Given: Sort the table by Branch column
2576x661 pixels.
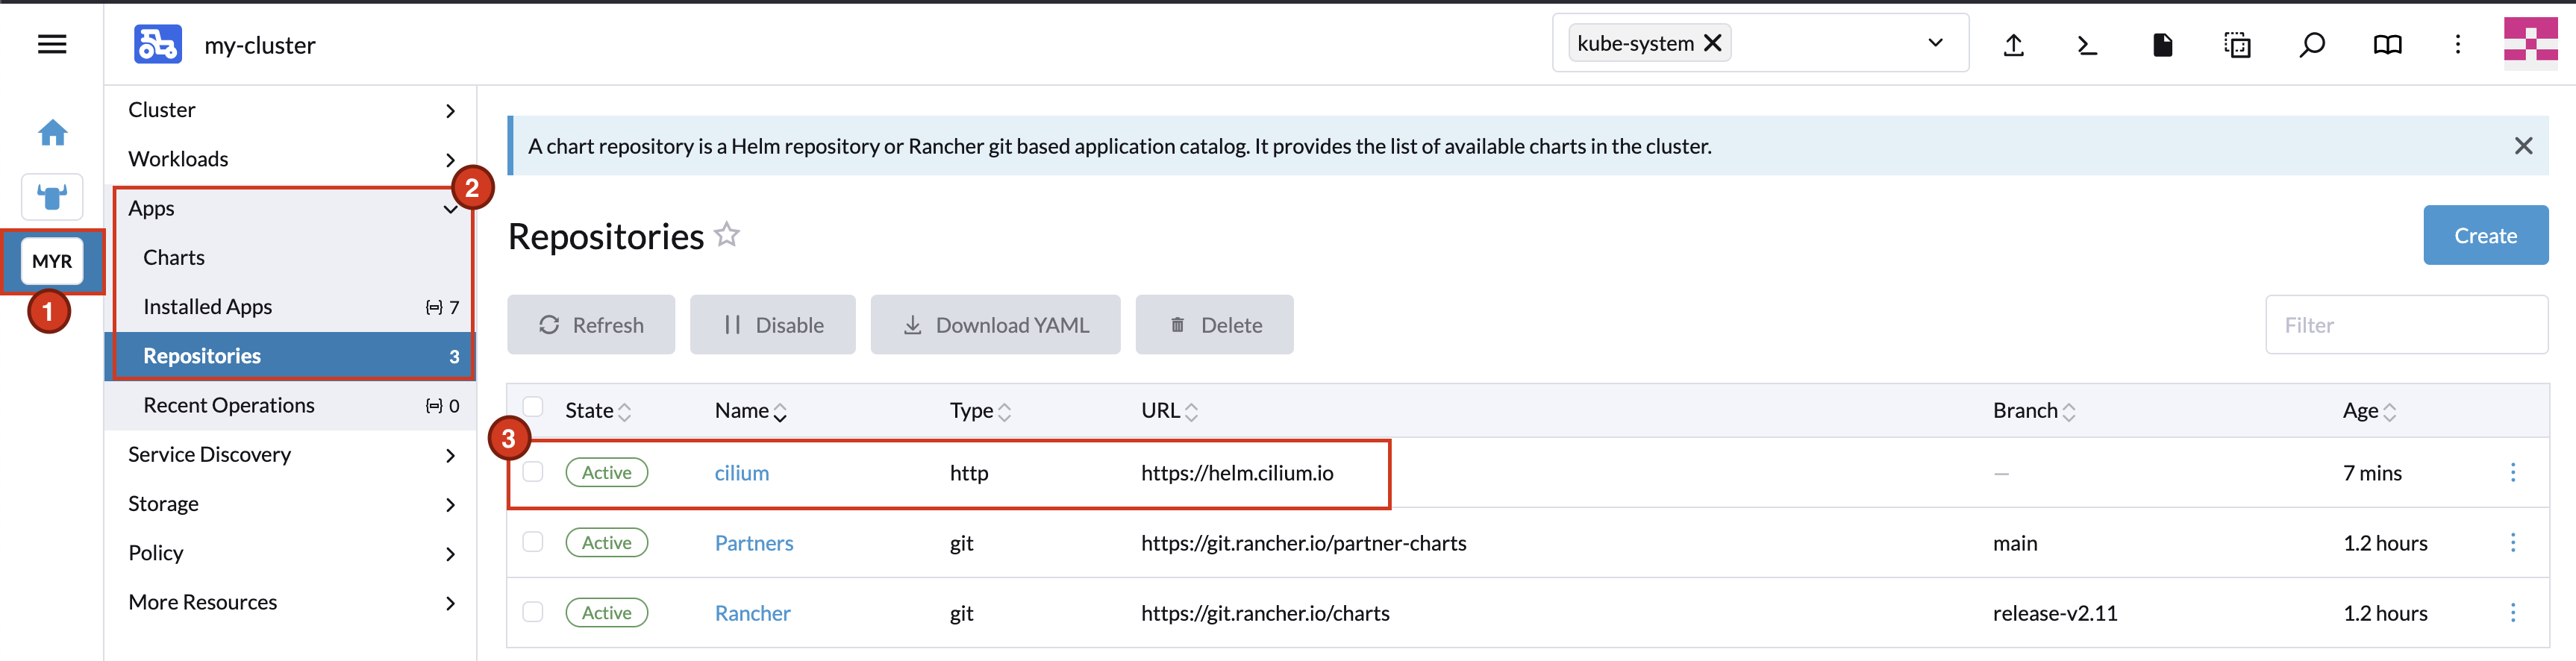Looking at the screenshot, I should point(2034,411).
